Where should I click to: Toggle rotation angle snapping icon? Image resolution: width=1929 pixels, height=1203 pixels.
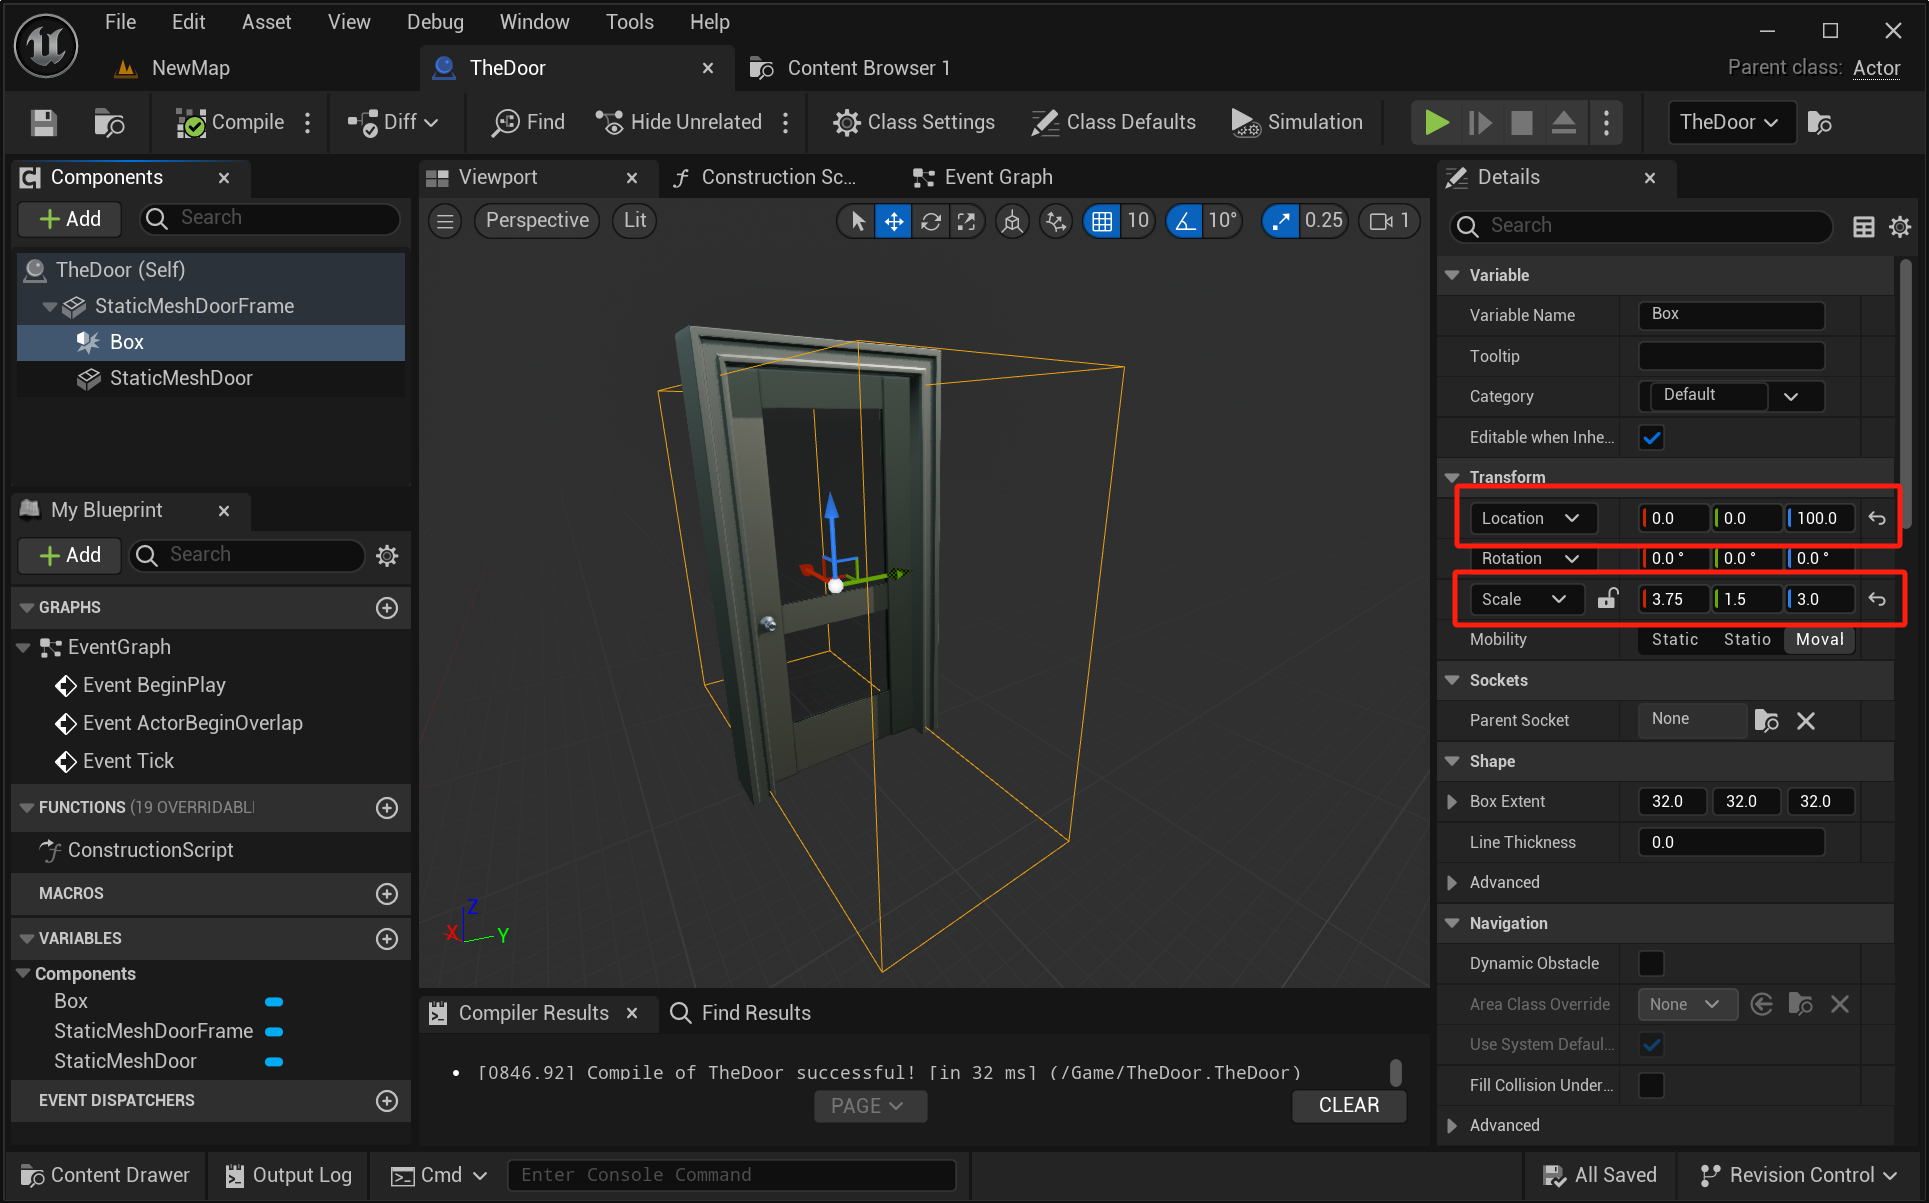pyautogui.click(x=1185, y=221)
